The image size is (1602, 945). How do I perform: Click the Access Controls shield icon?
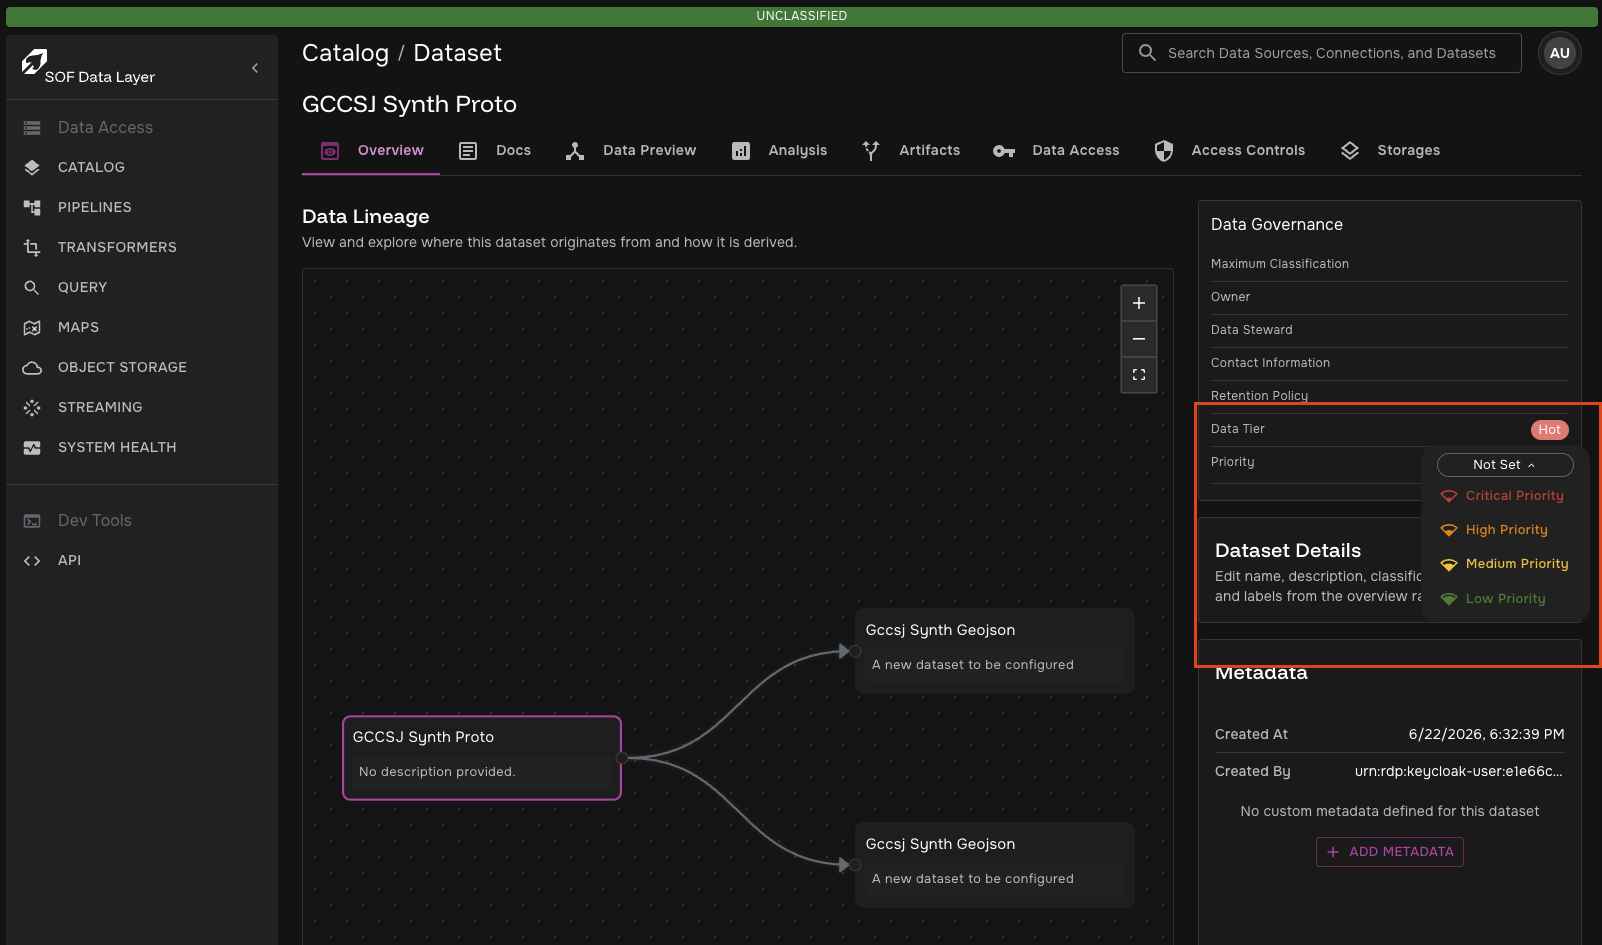[x=1164, y=151]
